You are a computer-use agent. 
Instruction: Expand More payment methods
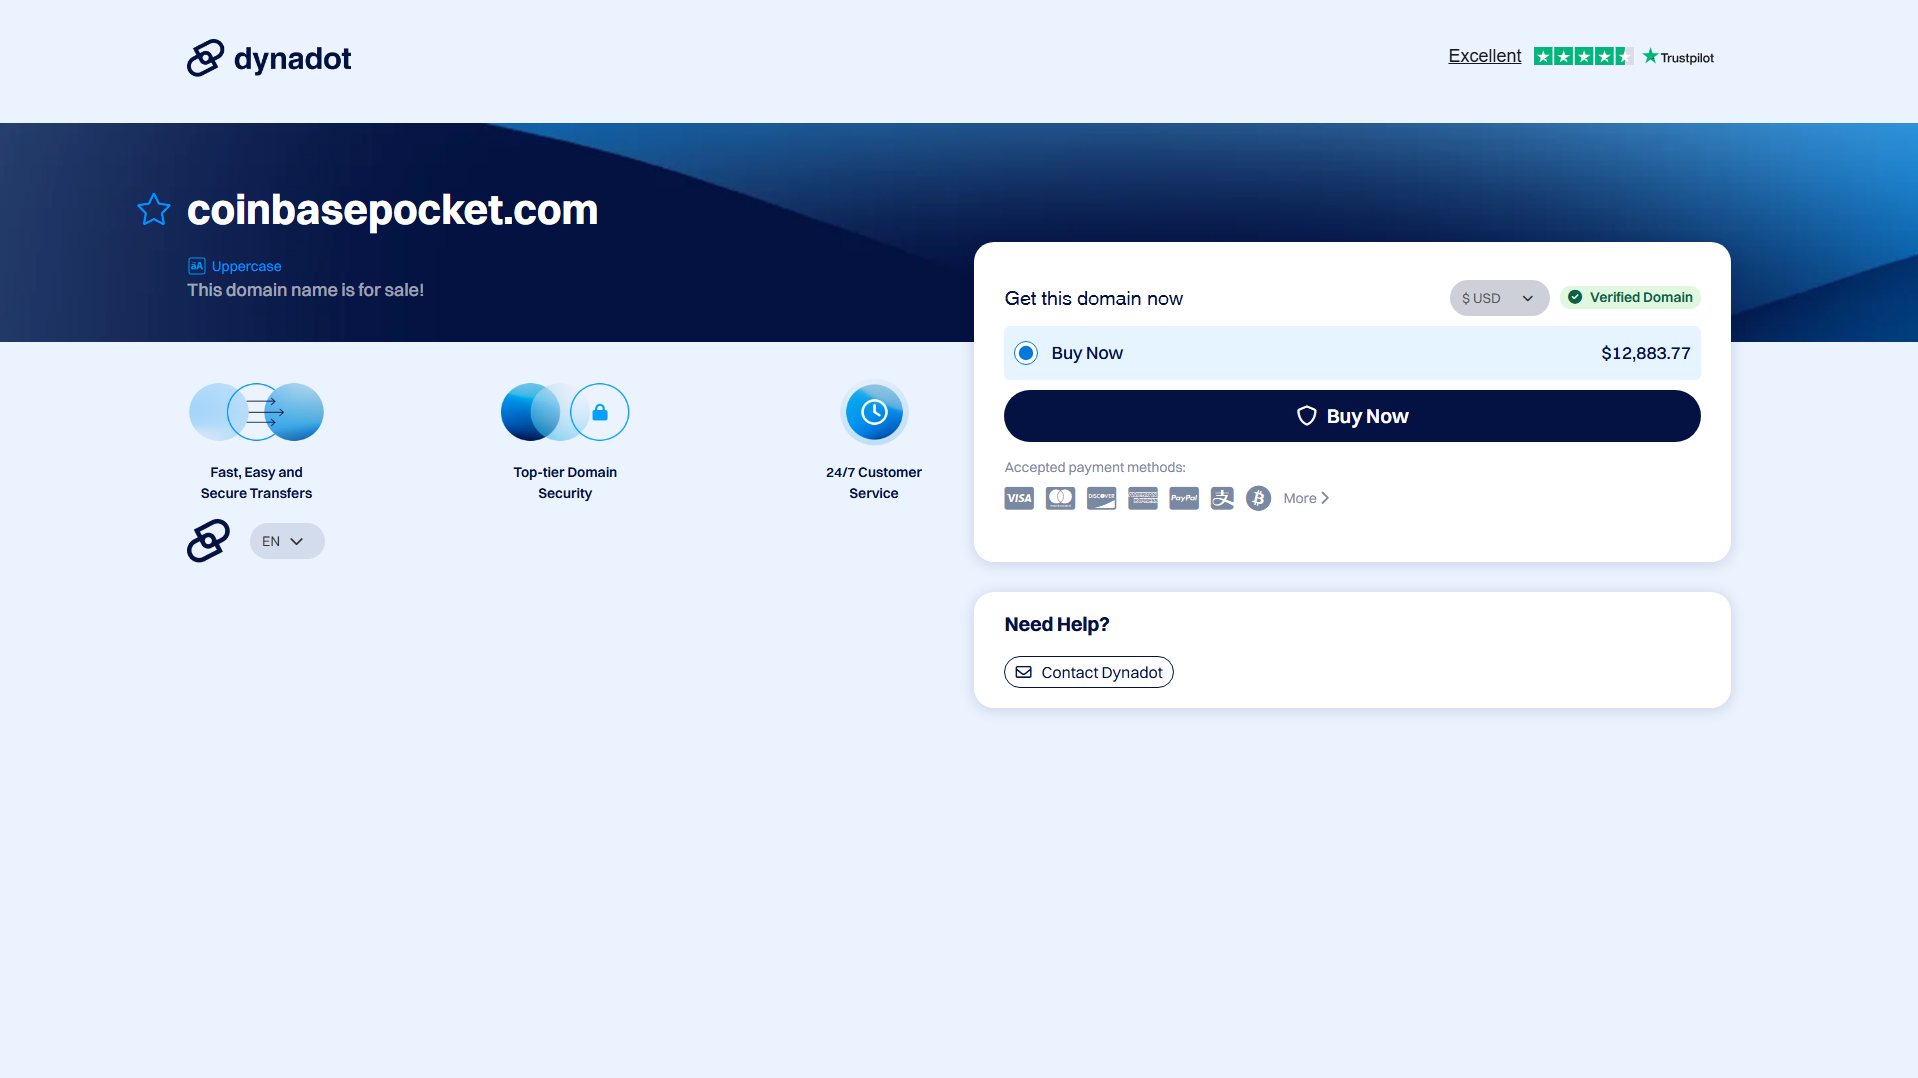[x=1306, y=498]
